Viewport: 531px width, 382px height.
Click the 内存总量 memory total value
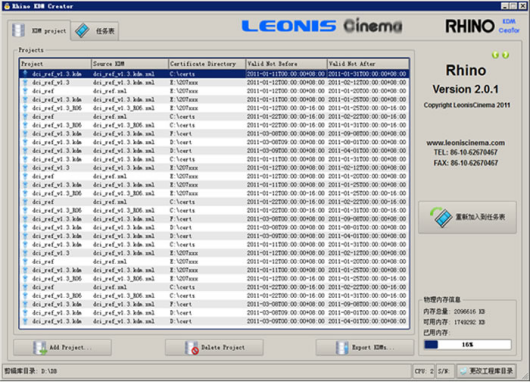click(469, 312)
